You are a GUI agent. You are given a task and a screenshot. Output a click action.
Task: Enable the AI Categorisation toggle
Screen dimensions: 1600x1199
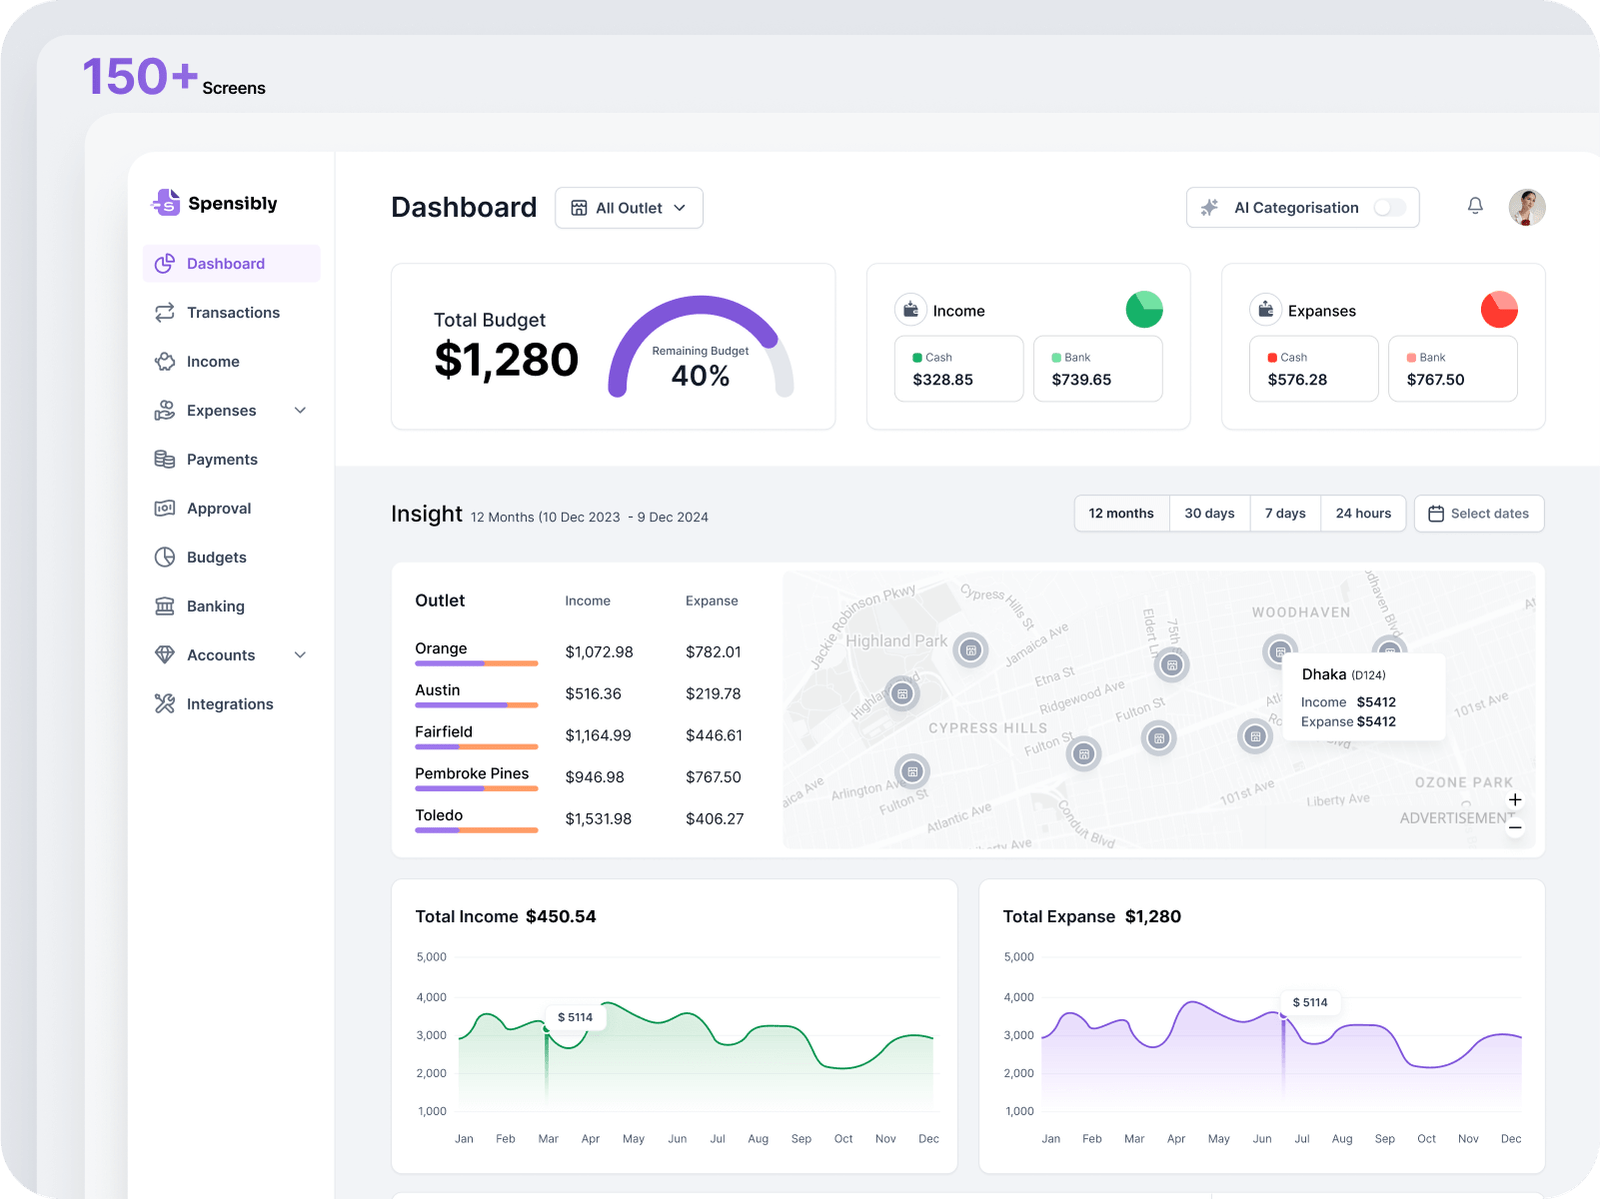click(x=1390, y=208)
